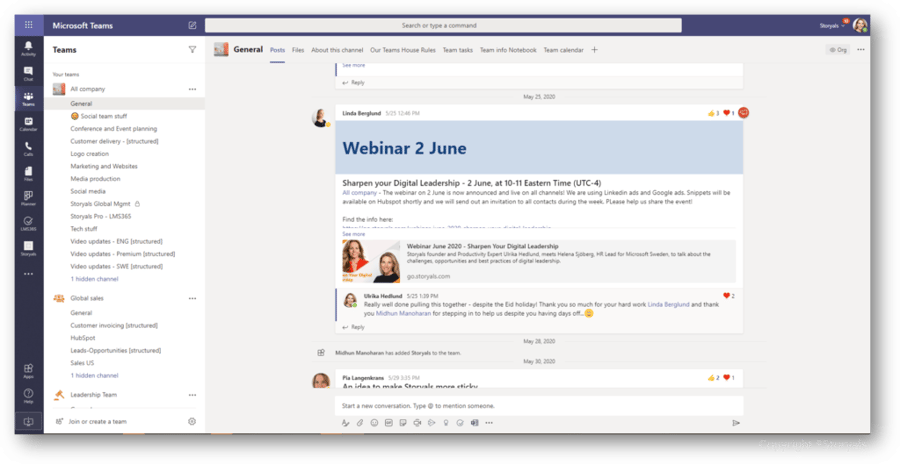Screen dimensions: 900x464
Task: Send the message with arrow icon
Action: coord(736,423)
